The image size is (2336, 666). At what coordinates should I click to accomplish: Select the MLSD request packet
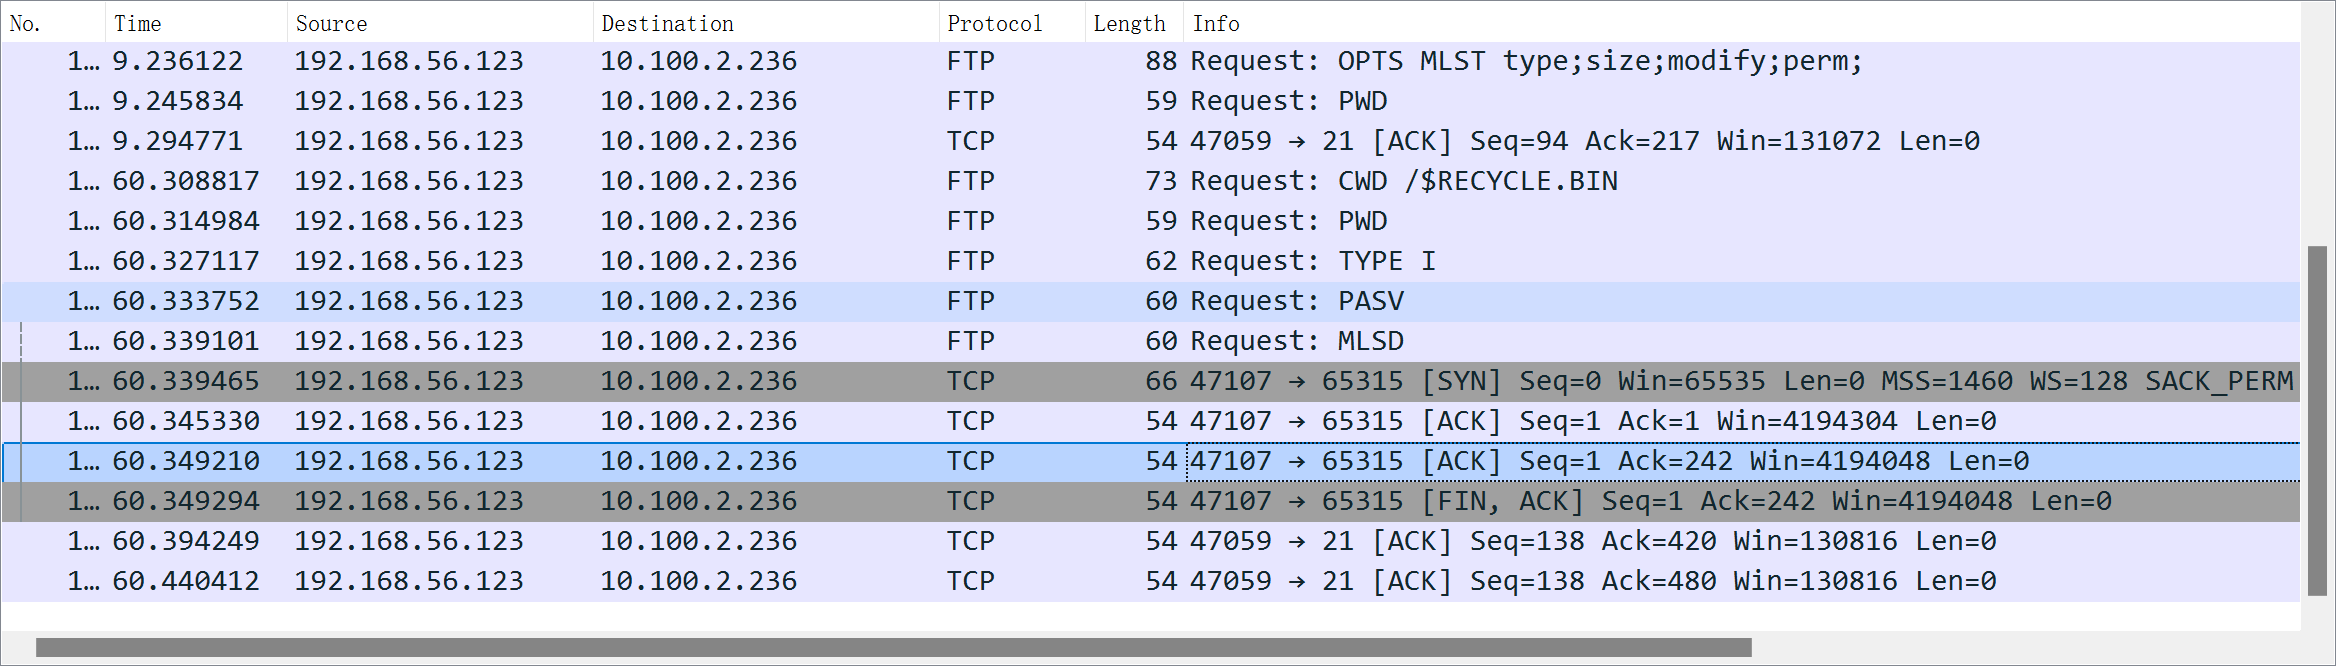pyautogui.click(x=1296, y=342)
